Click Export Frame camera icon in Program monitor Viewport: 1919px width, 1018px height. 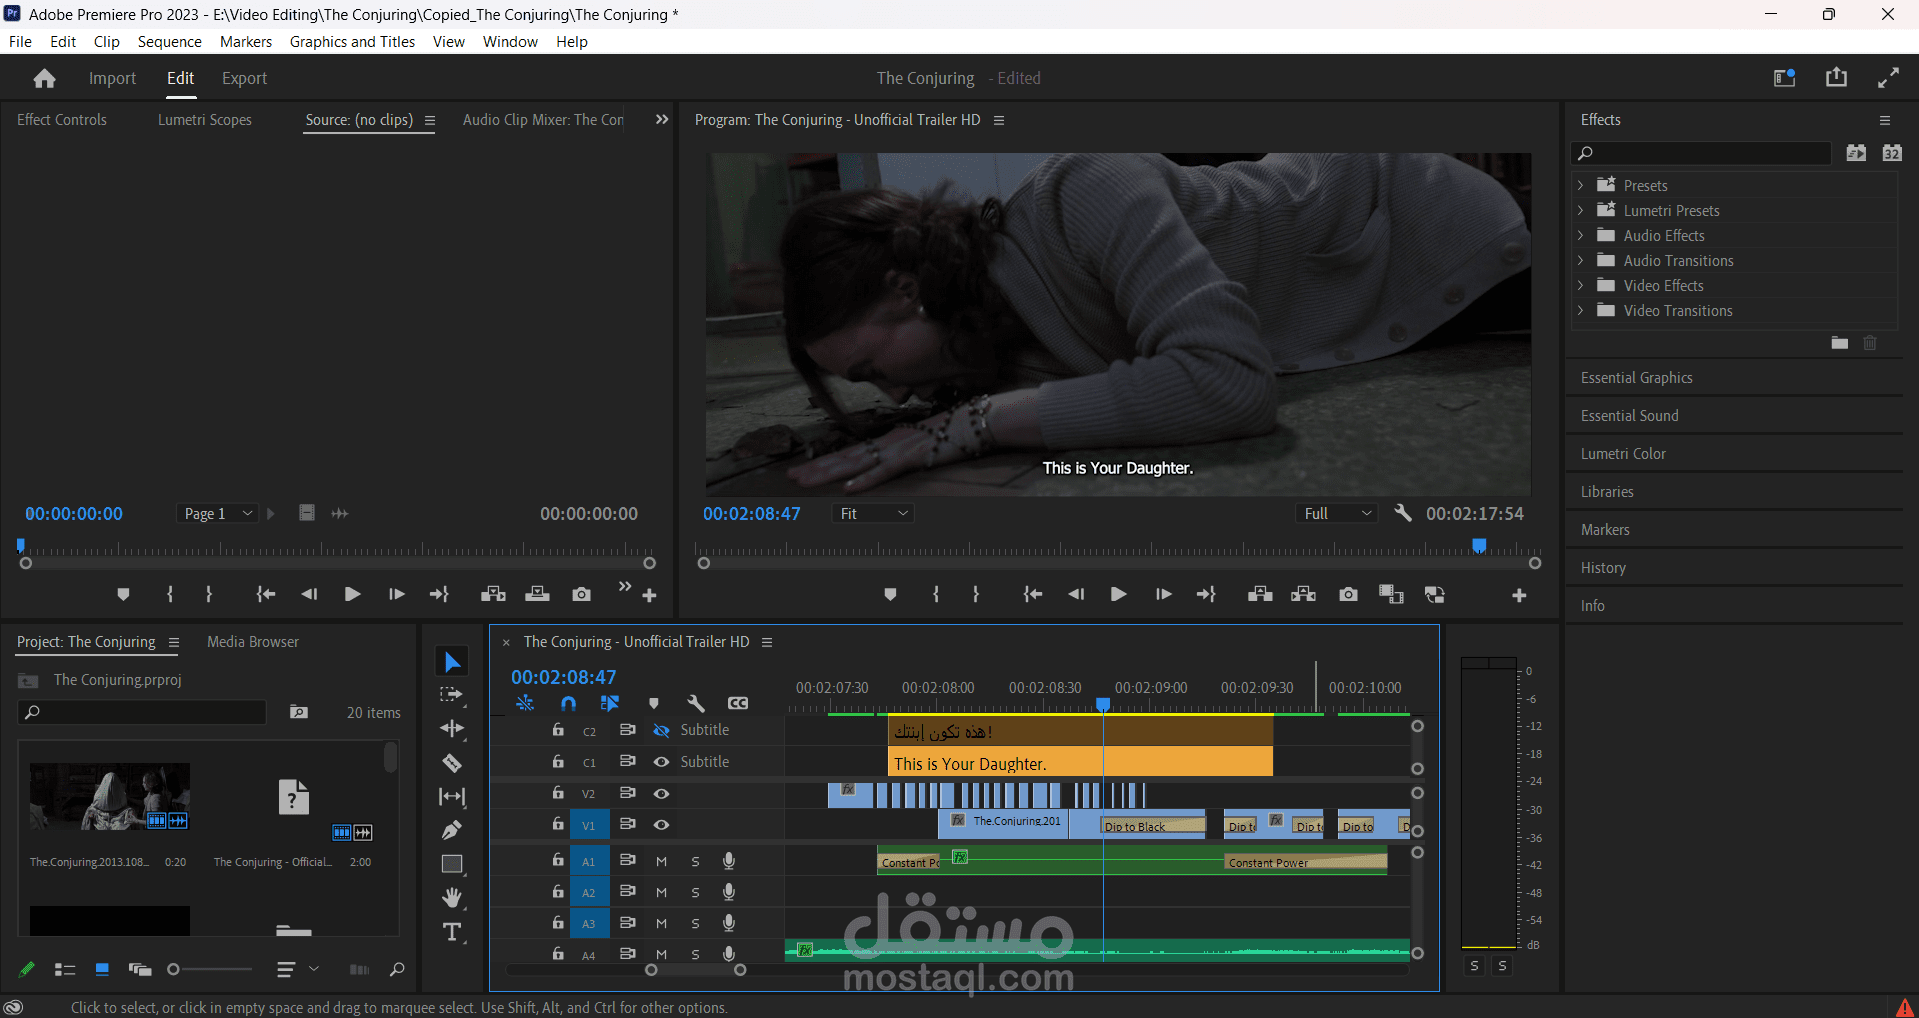coord(1348,595)
